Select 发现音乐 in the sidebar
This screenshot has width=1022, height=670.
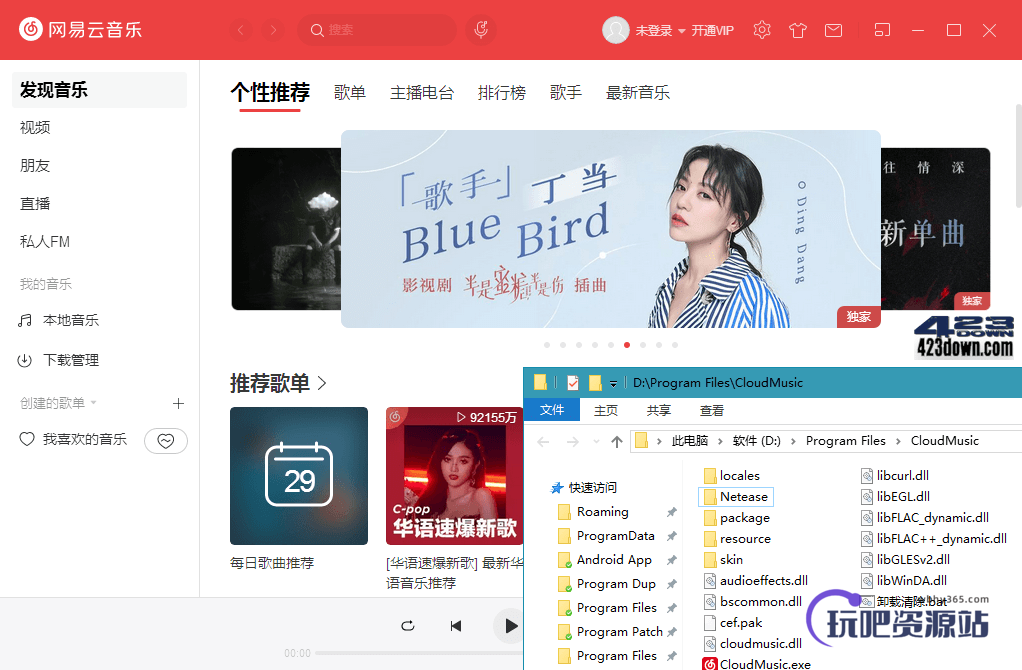[99, 90]
